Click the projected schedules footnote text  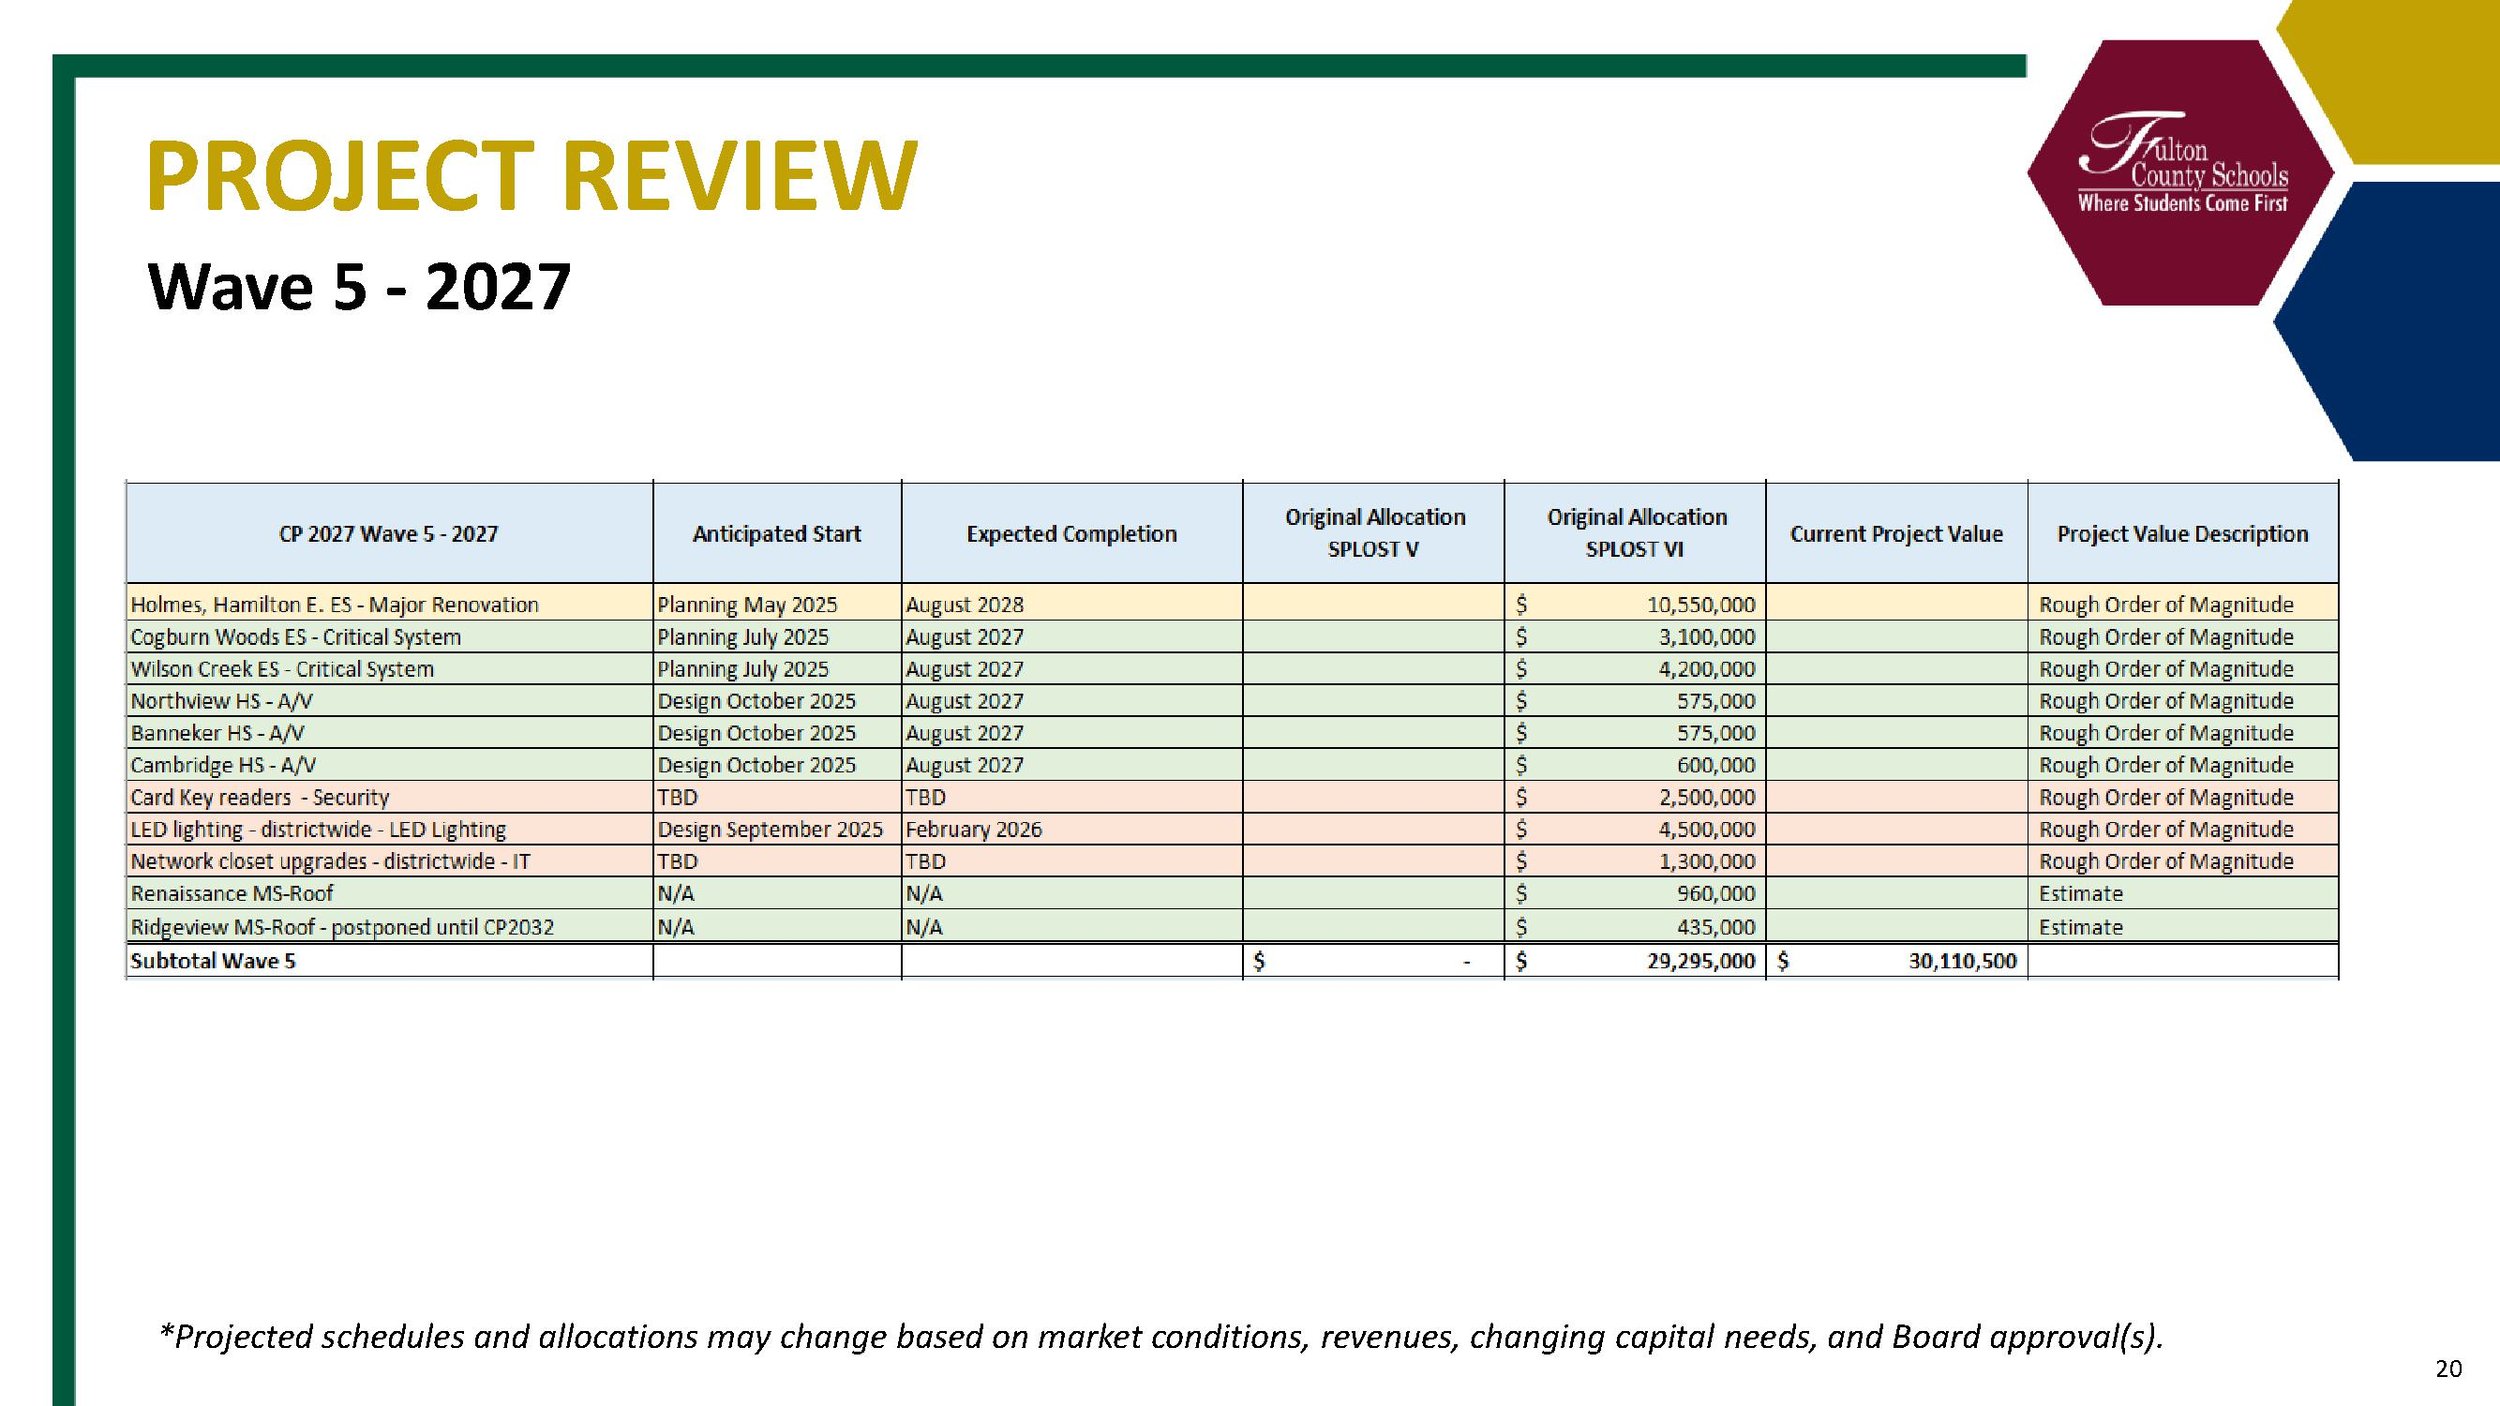[1161, 1337]
